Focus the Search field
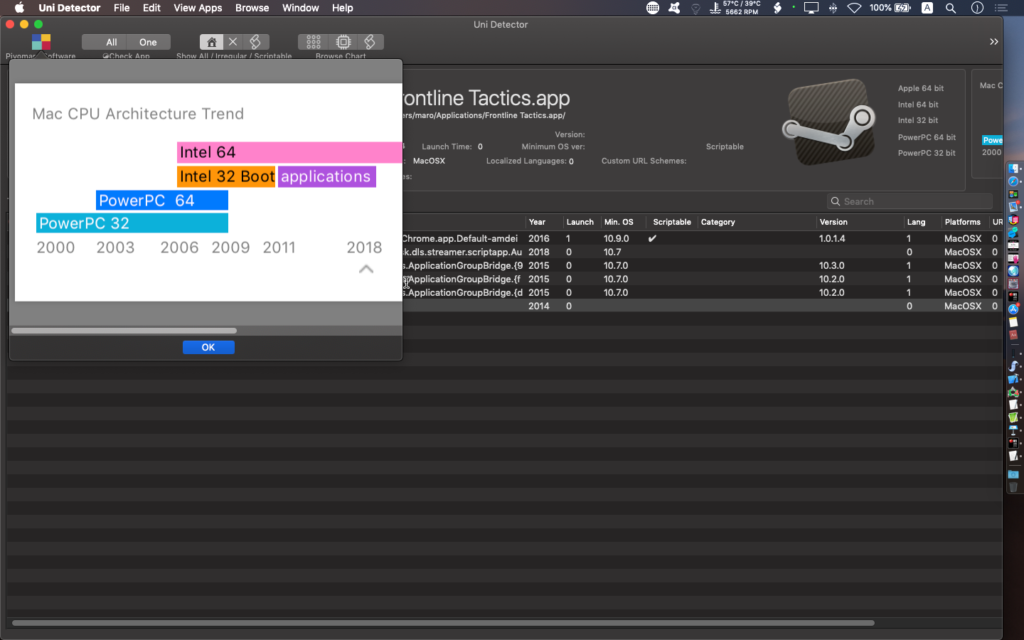1024x640 pixels. click(909, 201)
